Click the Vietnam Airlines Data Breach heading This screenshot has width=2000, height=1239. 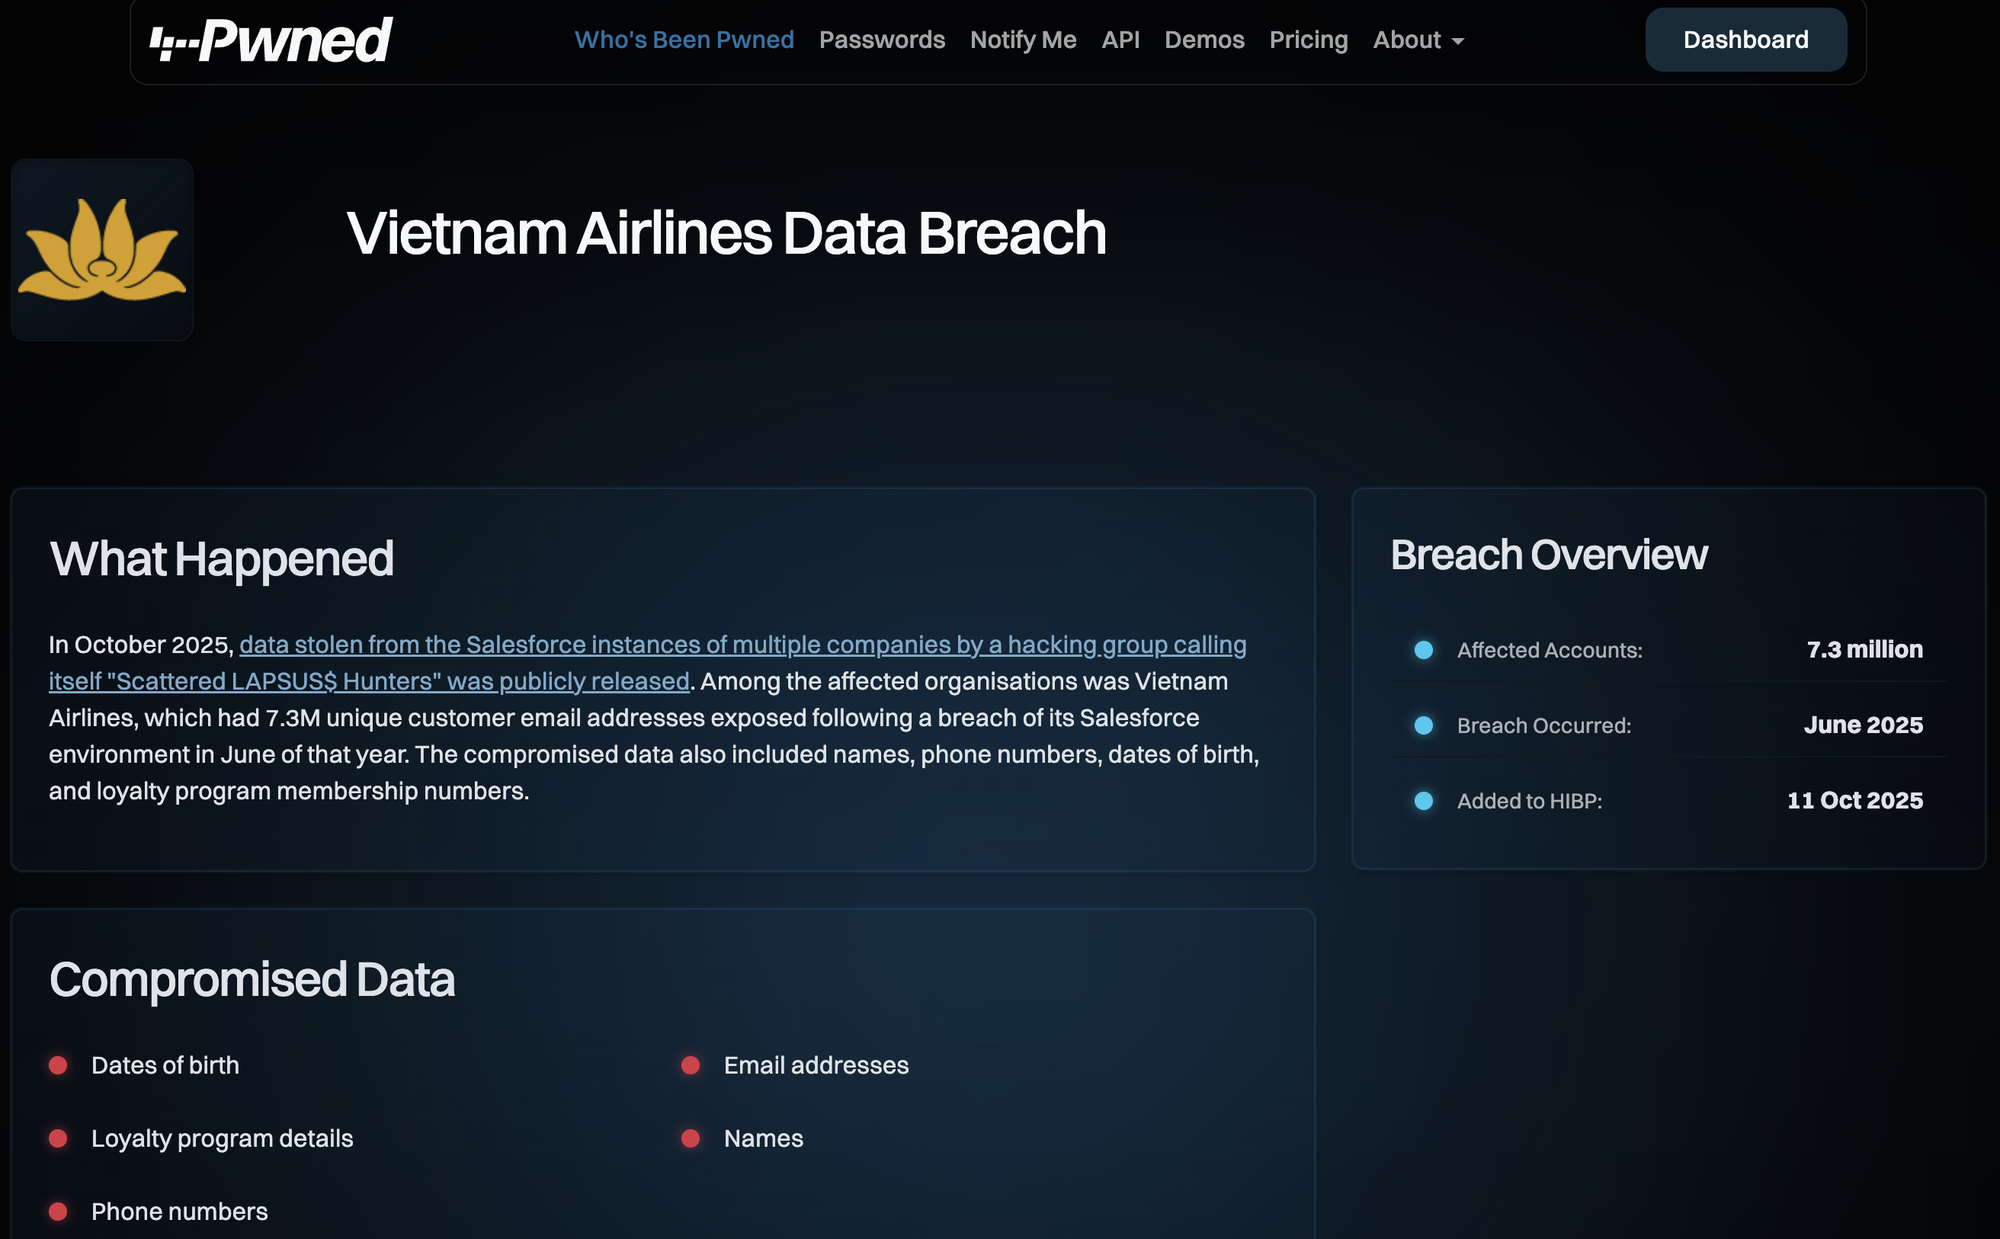(726, 233)
